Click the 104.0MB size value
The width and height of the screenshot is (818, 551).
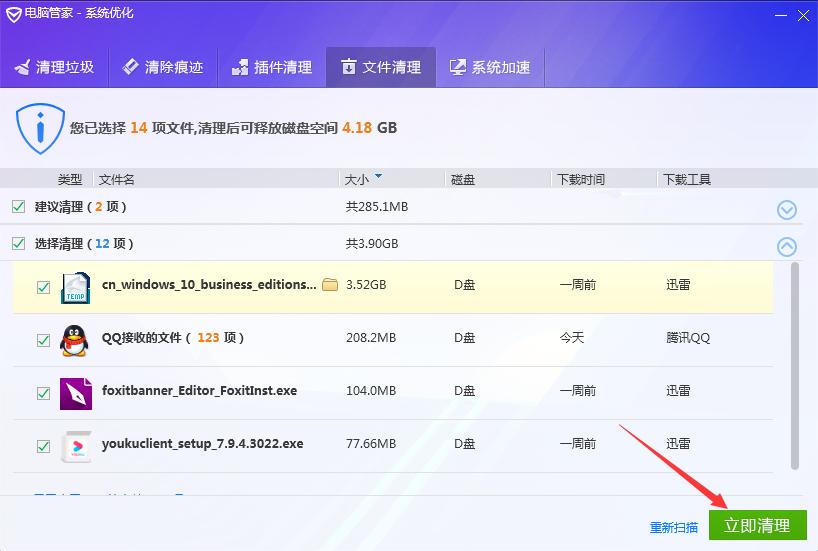coord(371,390)
